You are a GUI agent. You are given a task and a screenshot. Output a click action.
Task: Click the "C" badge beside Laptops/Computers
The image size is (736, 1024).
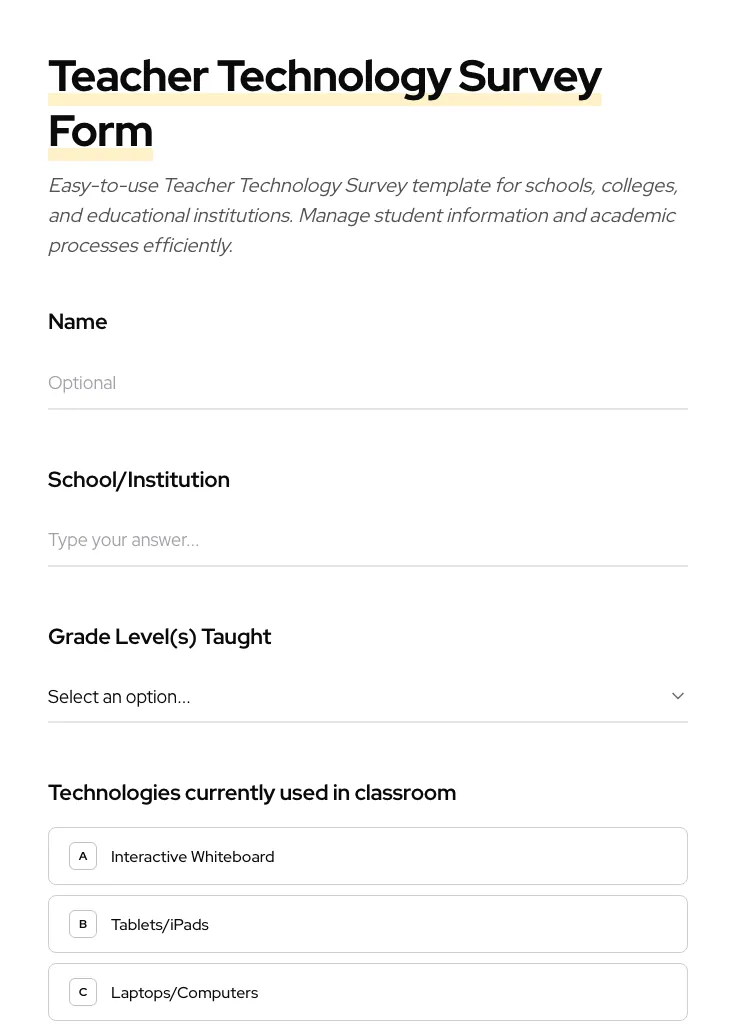(83, 992)
